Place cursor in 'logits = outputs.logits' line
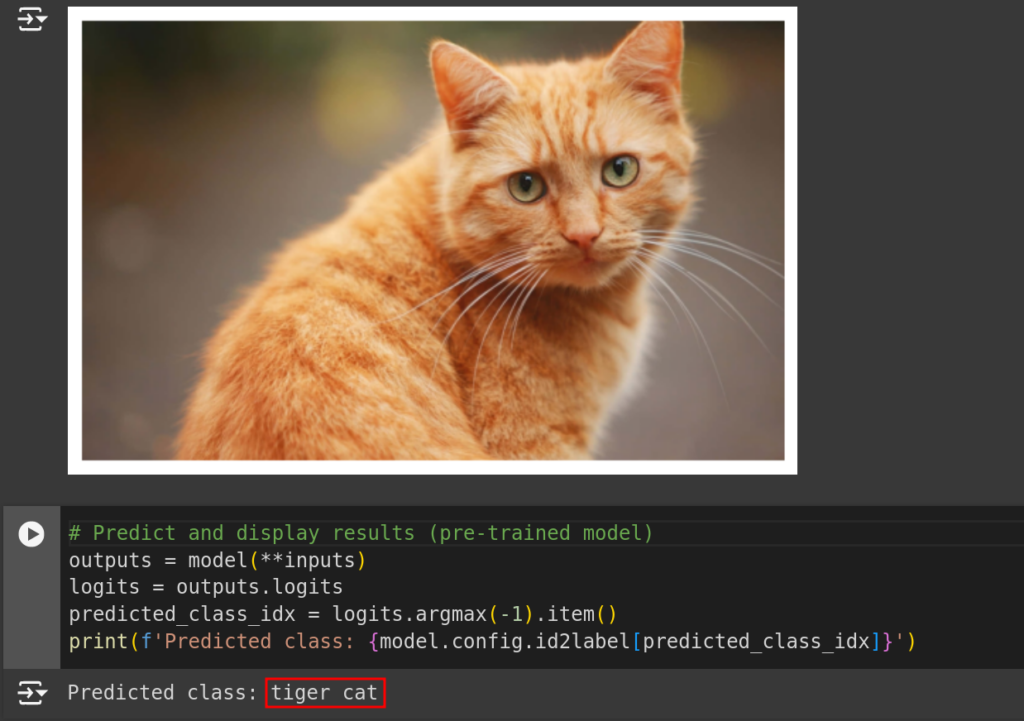1024x721 pixels. (x=206, y=587)
